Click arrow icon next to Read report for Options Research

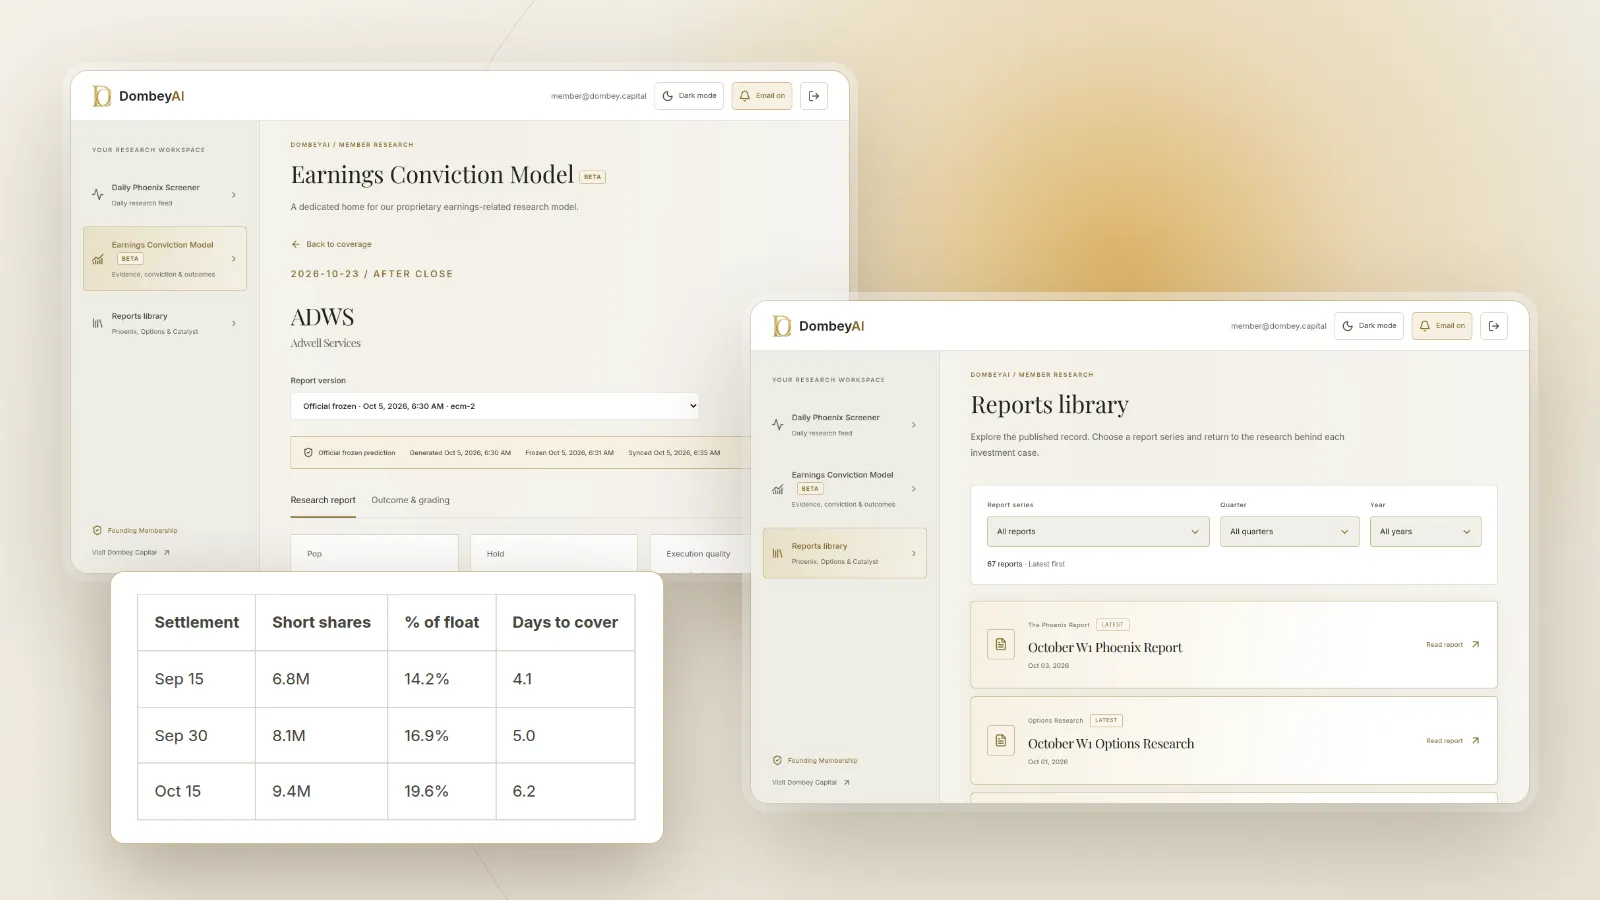click(1475, 741)
